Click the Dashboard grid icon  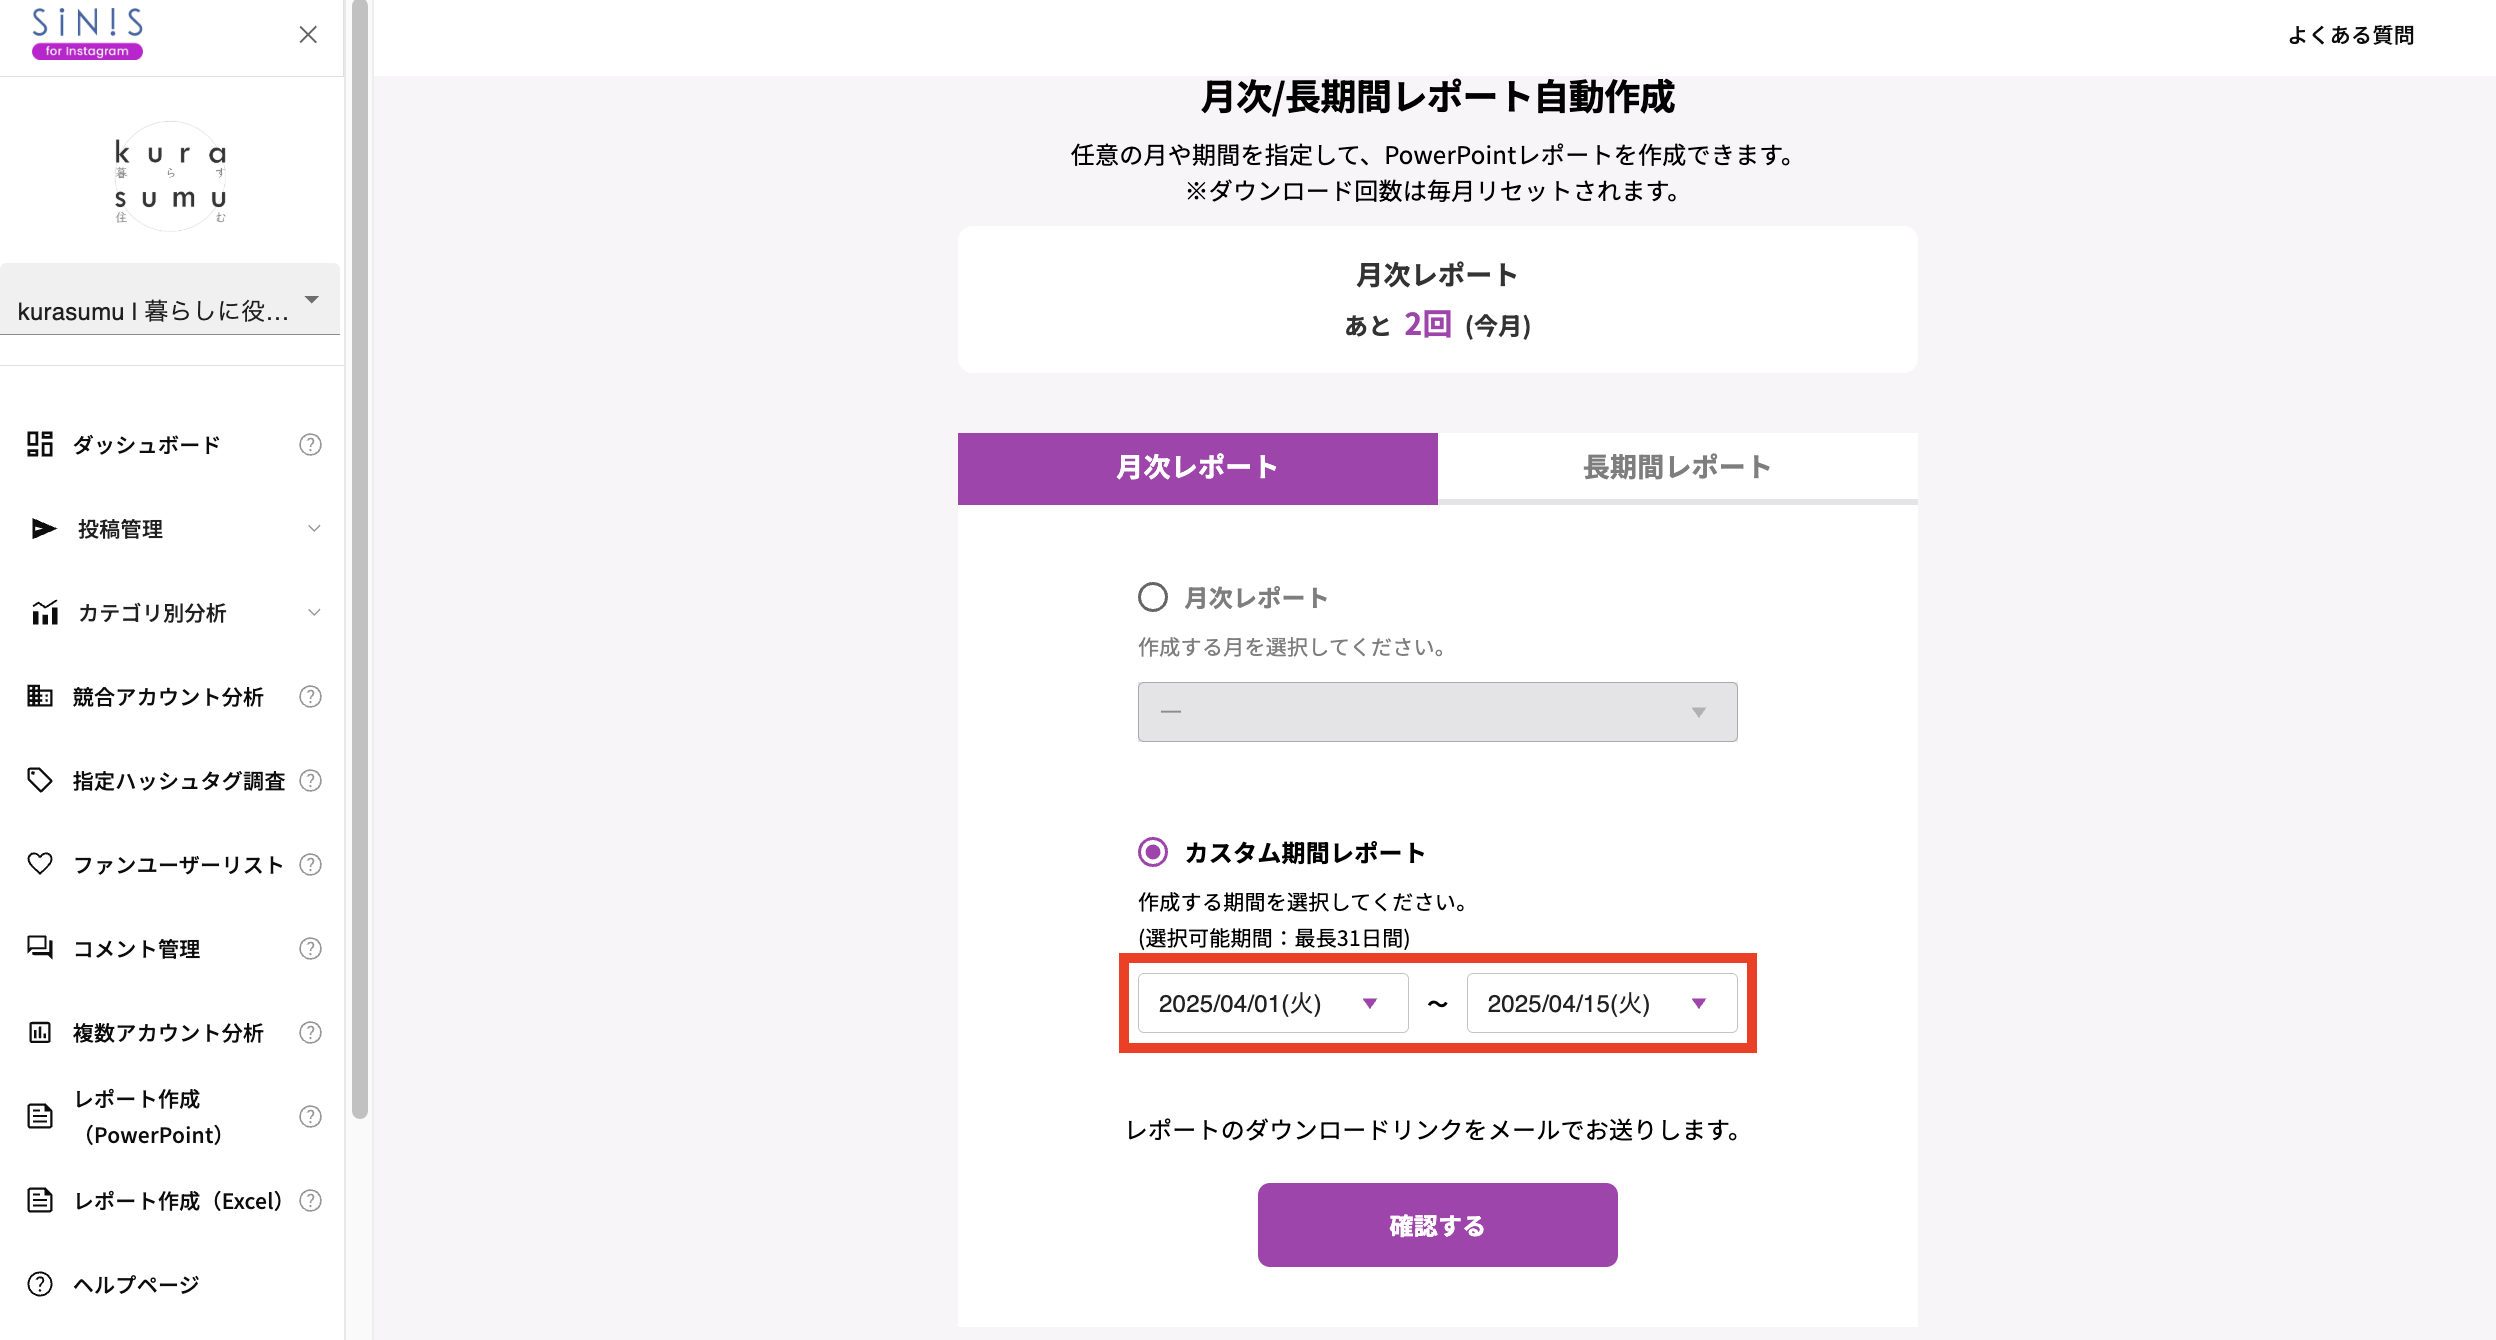40,444
